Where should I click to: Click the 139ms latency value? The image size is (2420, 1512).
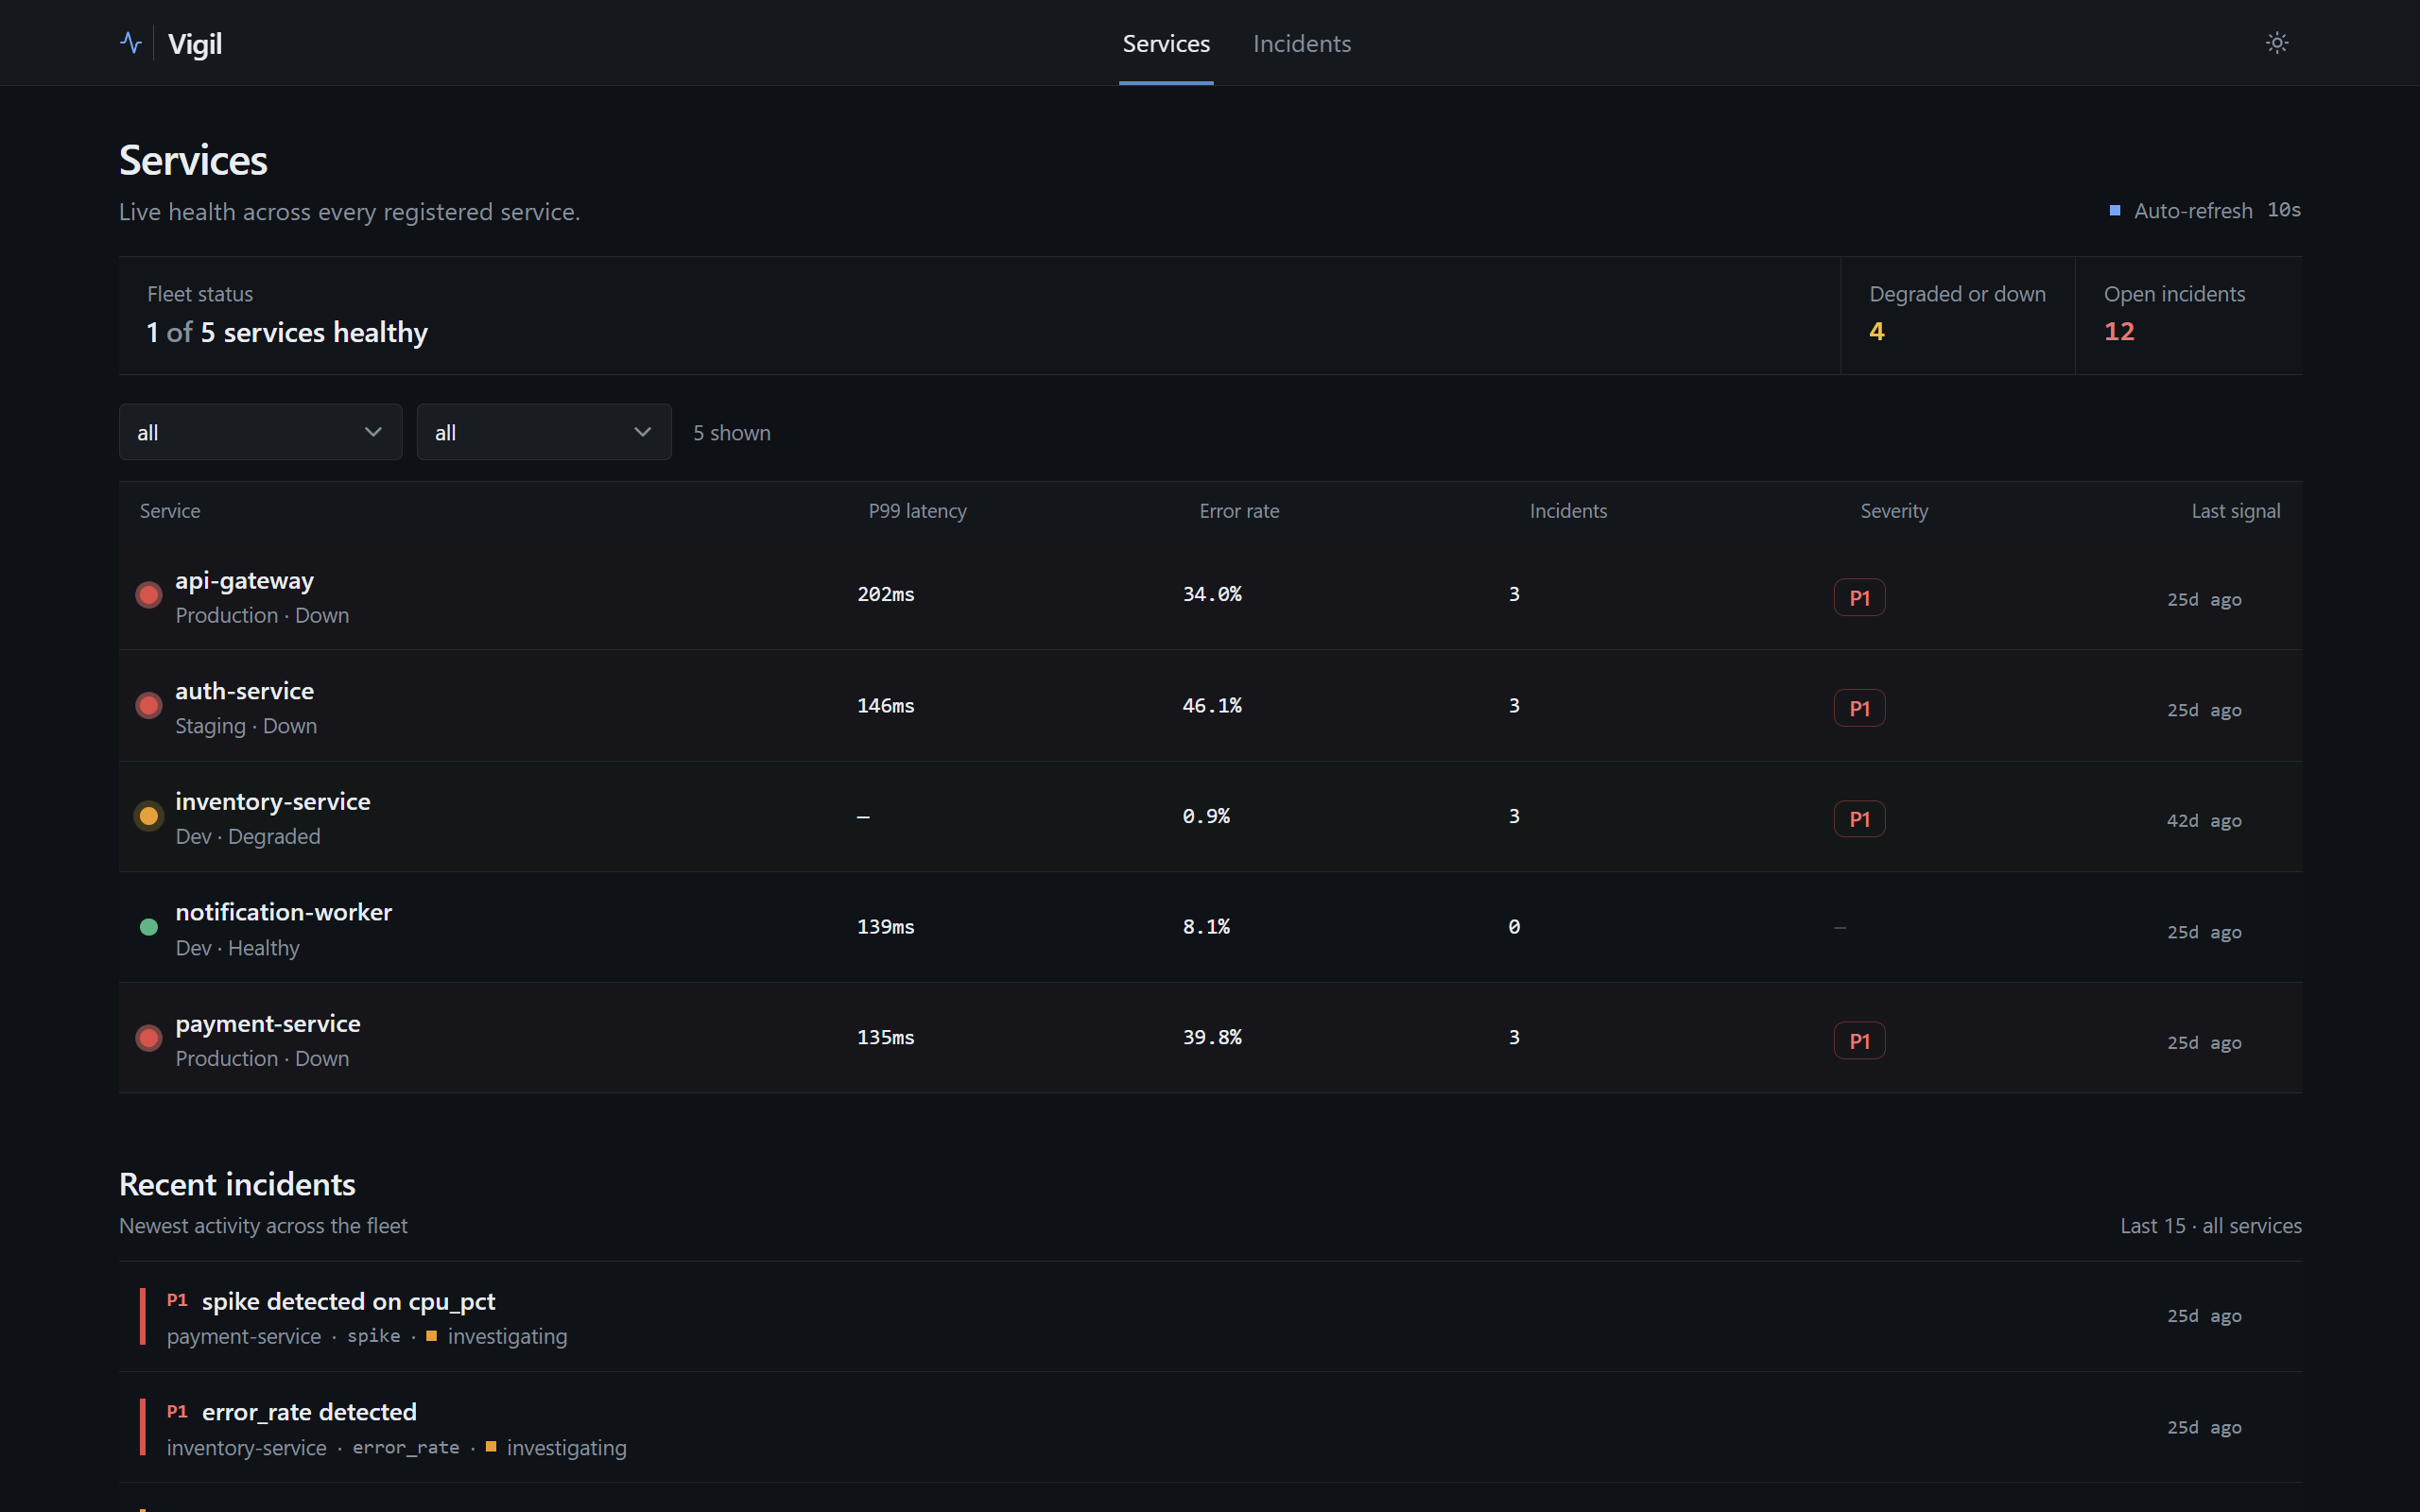(885, 926)
